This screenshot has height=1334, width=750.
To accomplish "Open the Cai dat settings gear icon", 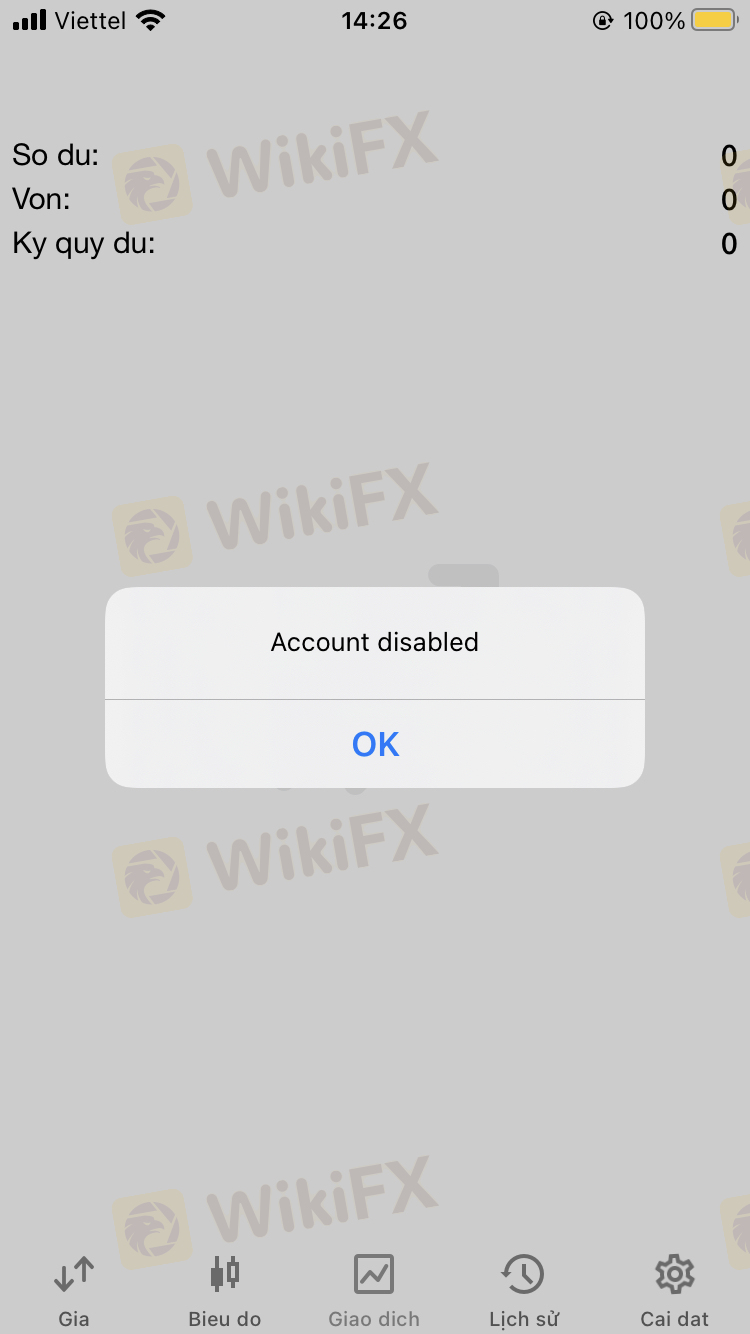I will pos(675,1274).
